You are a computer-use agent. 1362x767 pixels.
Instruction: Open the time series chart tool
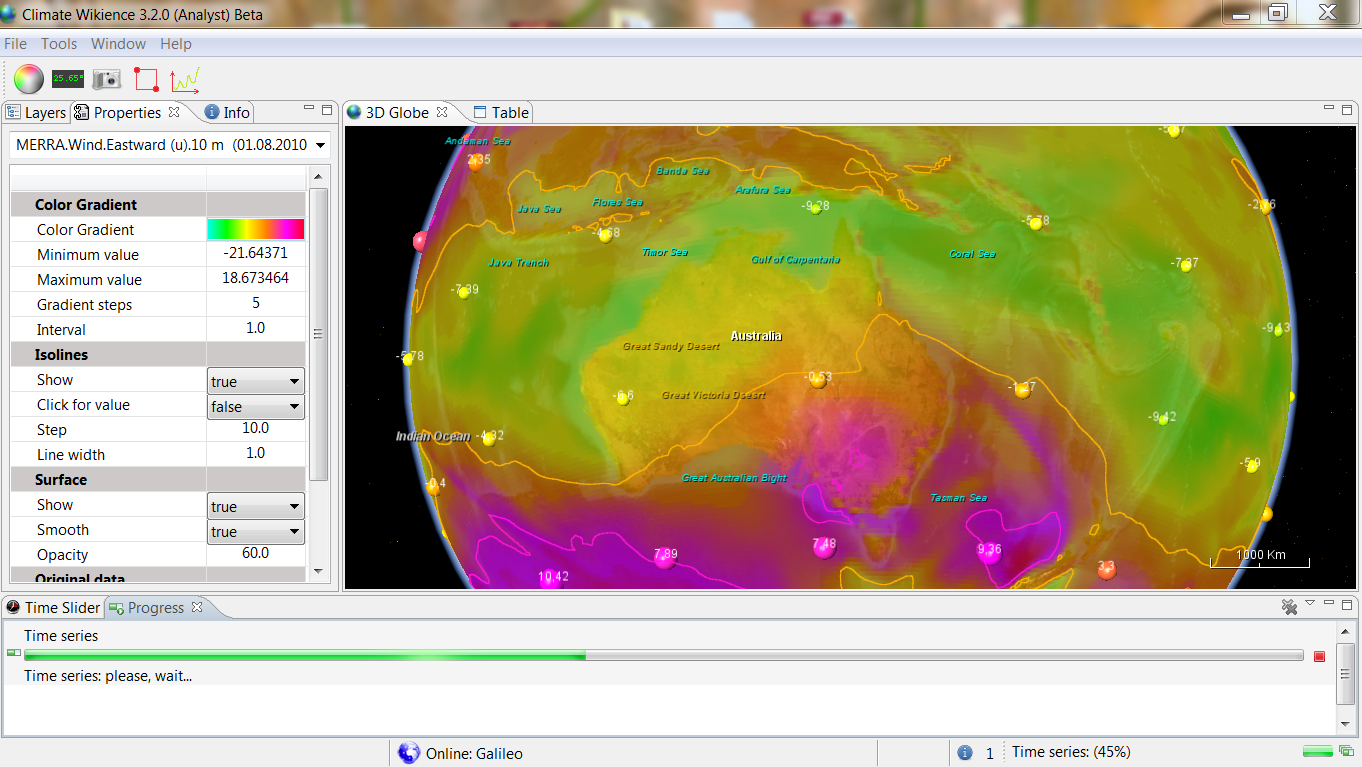(184, 79)
